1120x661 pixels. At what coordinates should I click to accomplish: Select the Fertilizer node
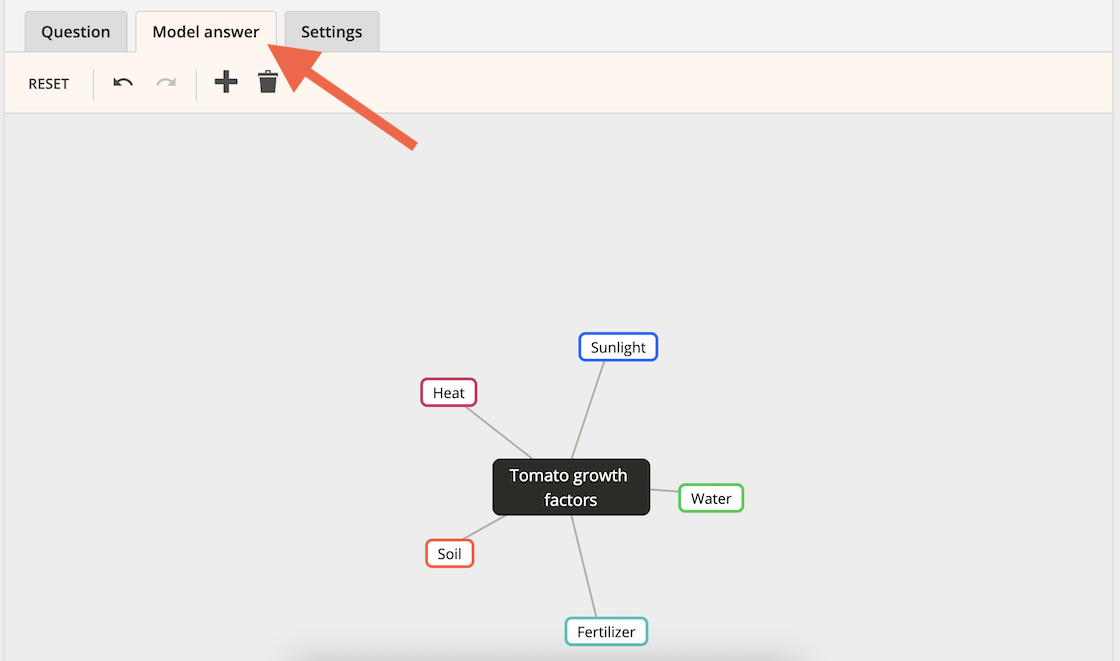click(x=606, y=632)
